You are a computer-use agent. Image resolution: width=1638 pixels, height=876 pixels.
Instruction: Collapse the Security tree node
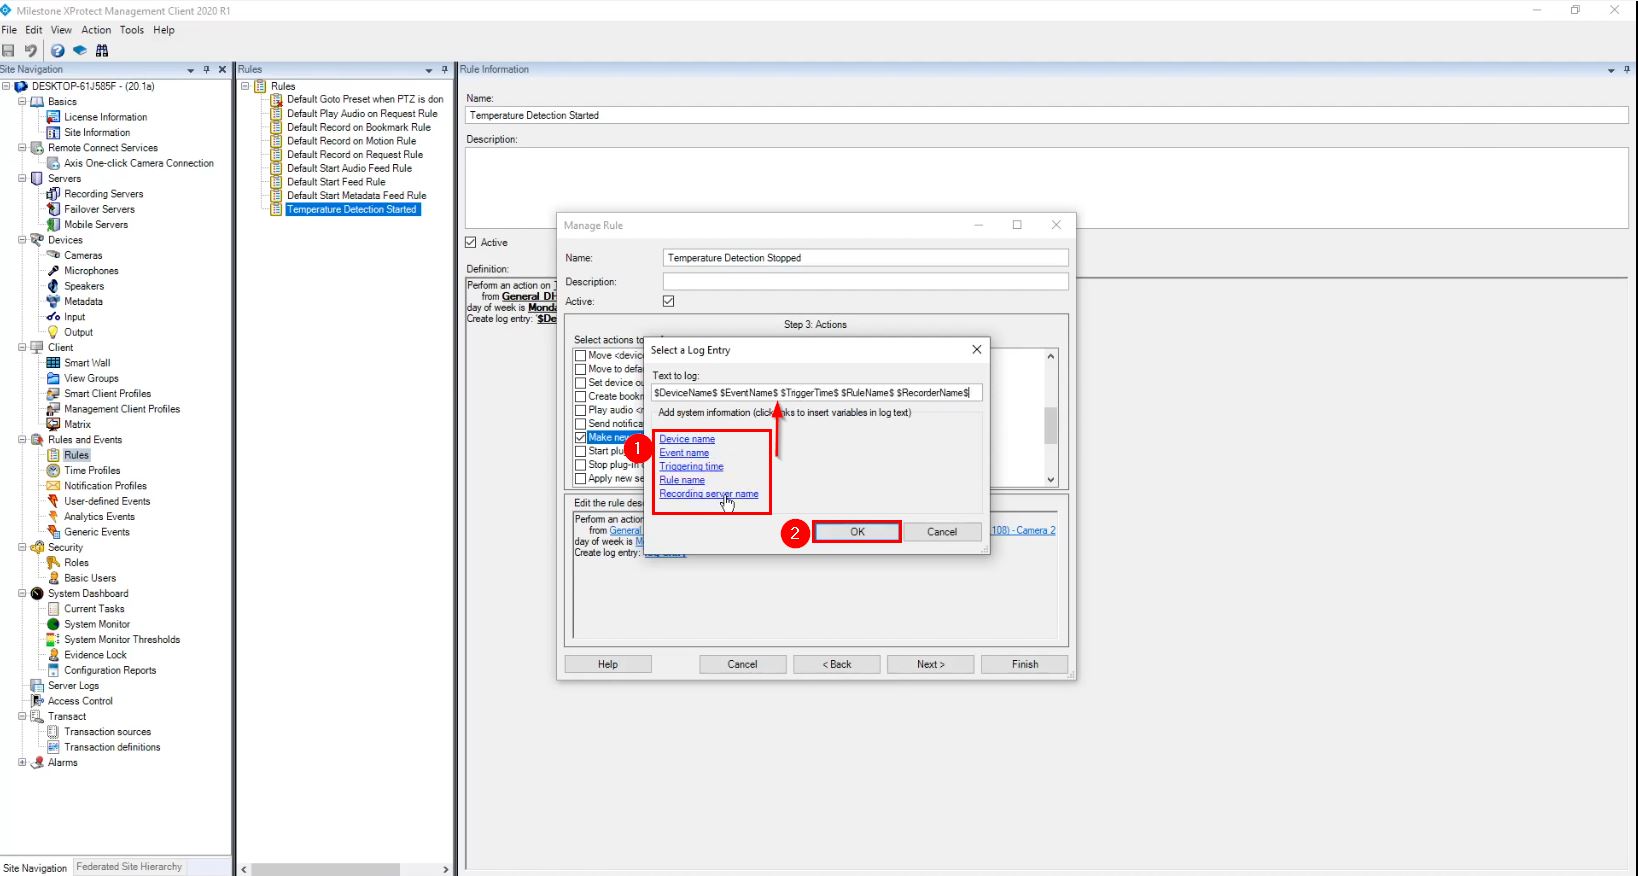22,548
